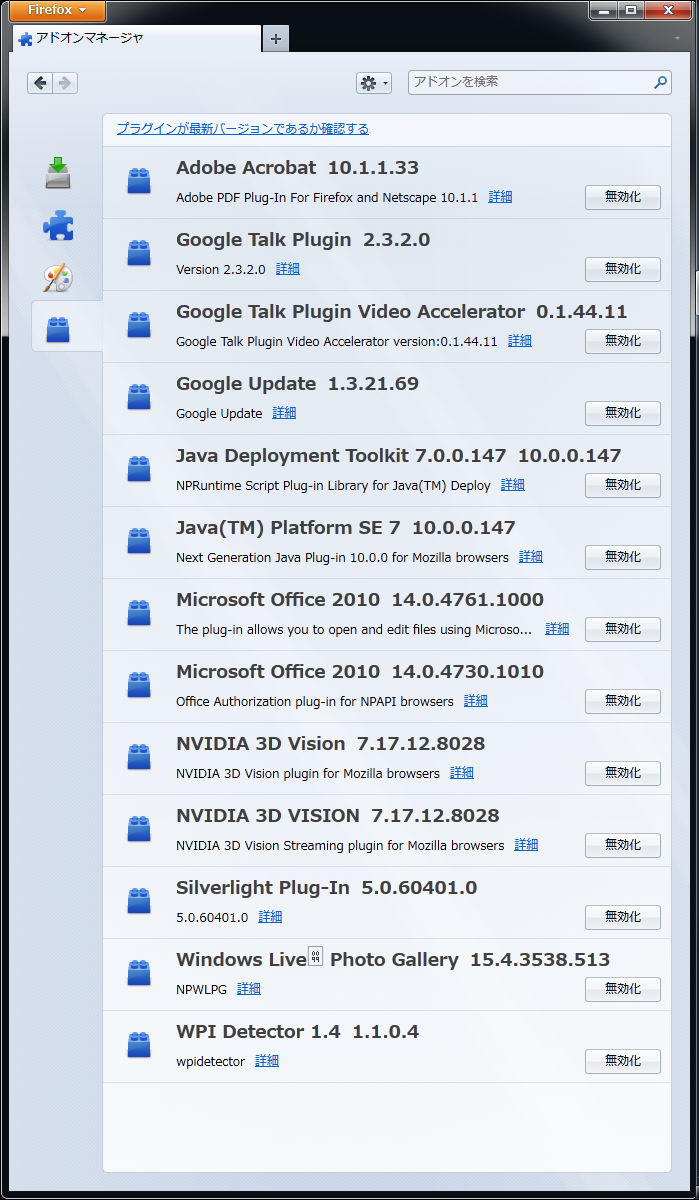
Task: Disable the Adobe Acrobat plugin
Action: click(x=622, y=198)
